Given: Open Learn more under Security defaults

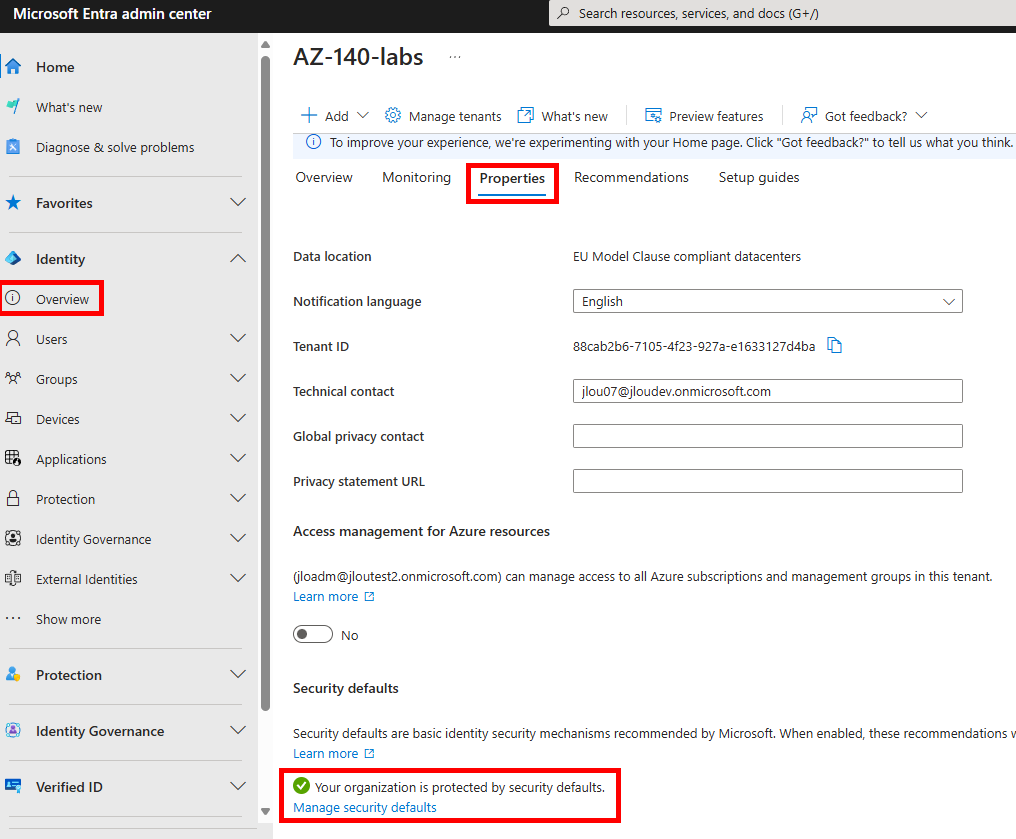Looking at the screenshot, I should tap(334, 753).
